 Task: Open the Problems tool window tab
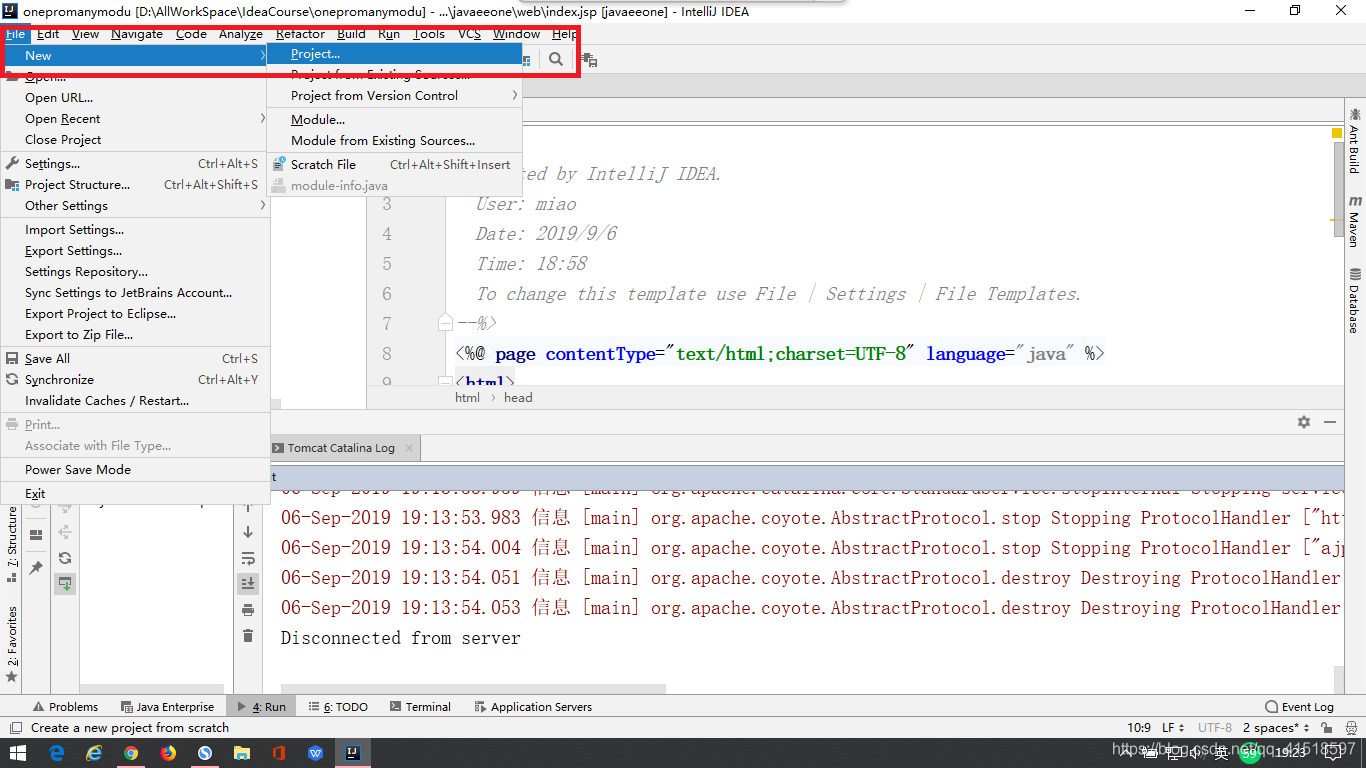coord(65,707)
